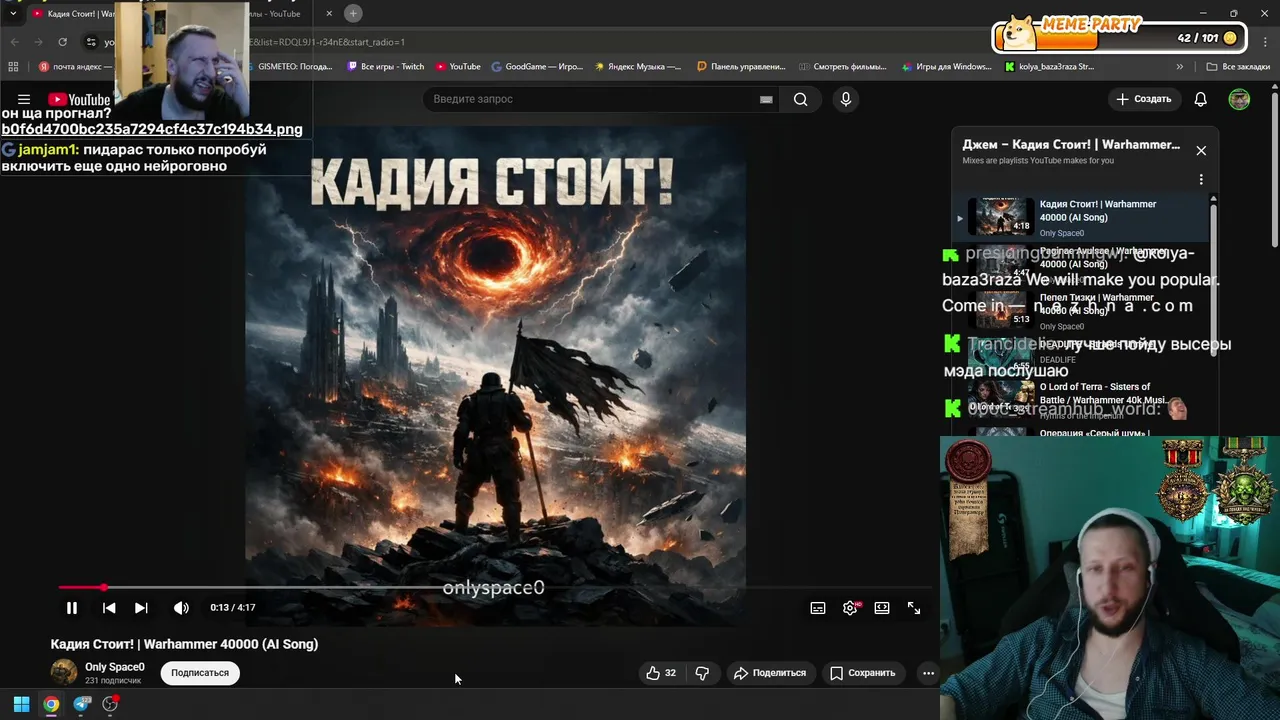Open on-screen keyboard icon in search

[766, 99]
